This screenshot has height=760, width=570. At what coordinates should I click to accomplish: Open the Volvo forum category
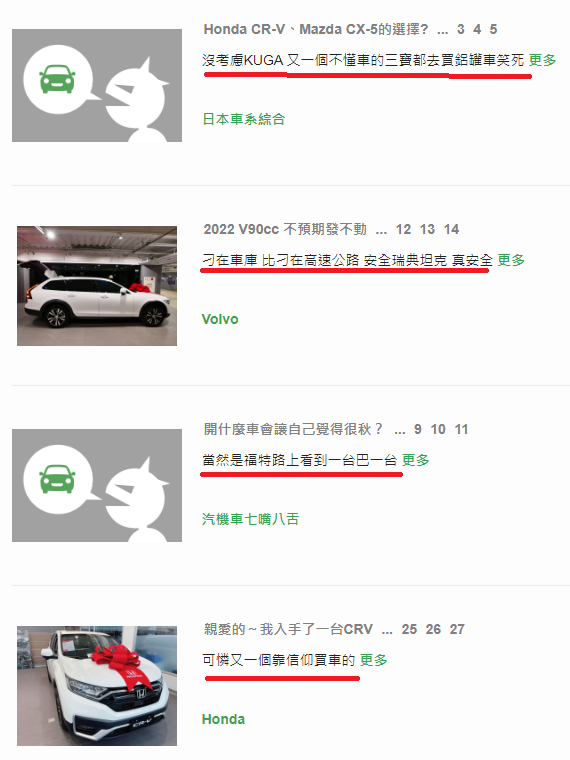click(x=220, y=319)
